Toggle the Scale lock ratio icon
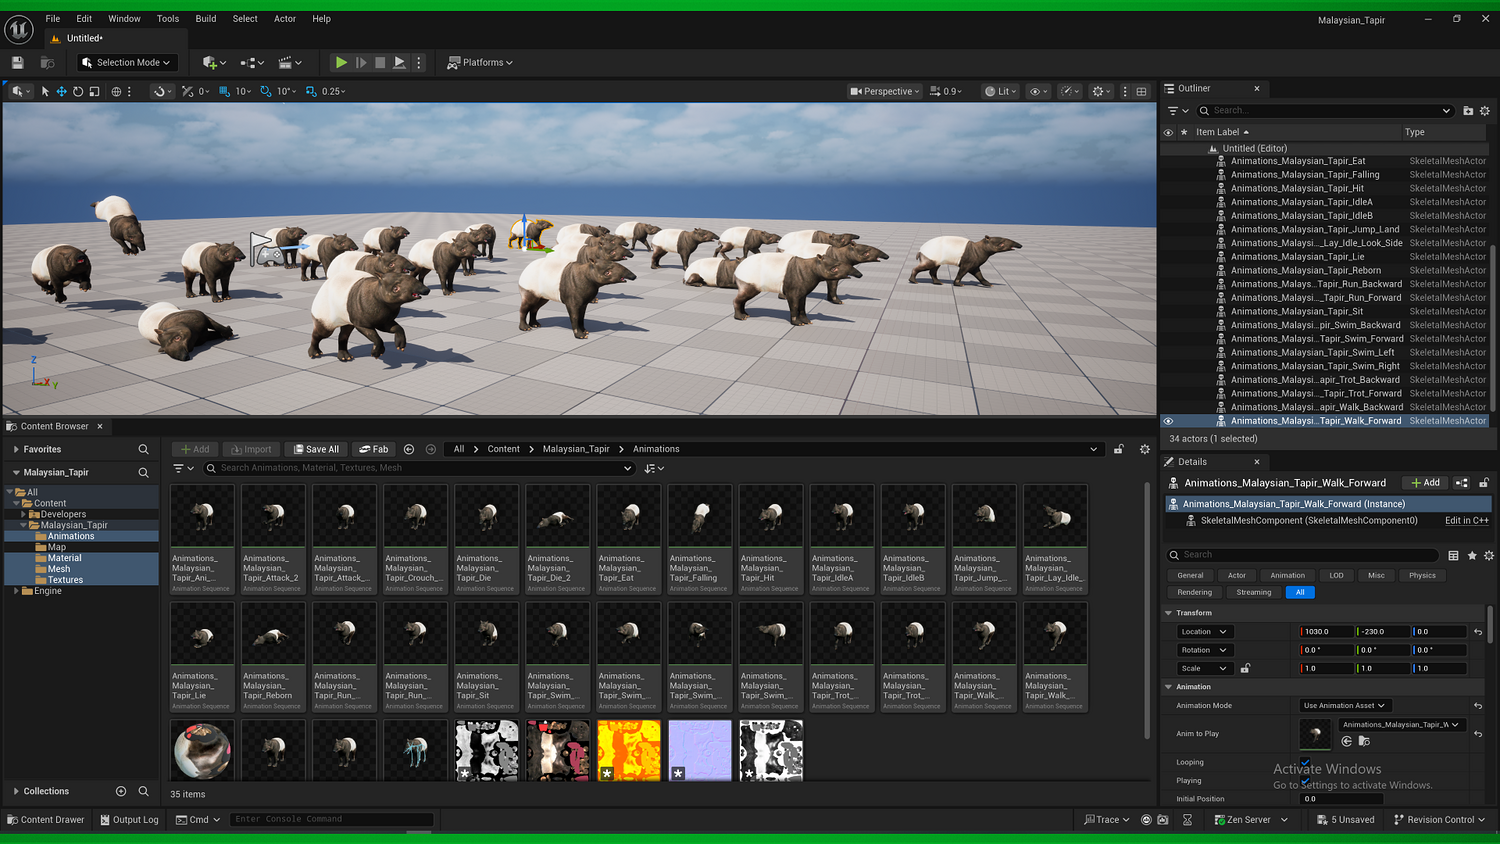This screenshot has width=1500, height=844. (x=1245, y=668)
